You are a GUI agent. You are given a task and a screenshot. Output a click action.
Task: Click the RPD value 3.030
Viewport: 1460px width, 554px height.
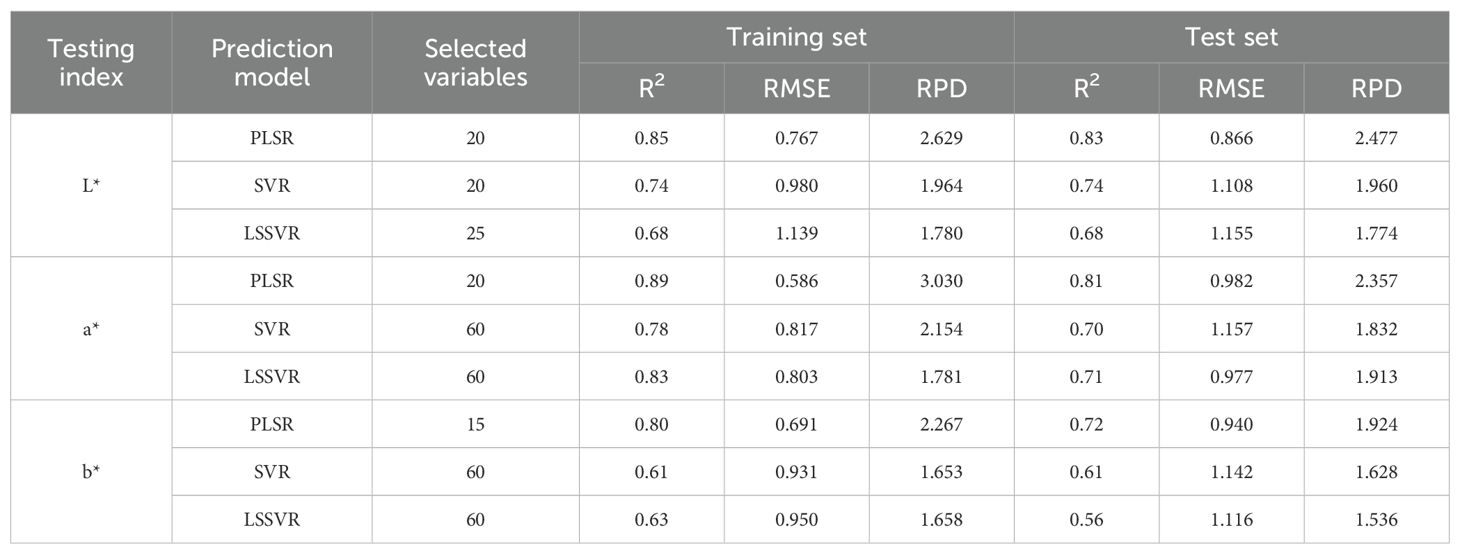(x=941, y=281)
